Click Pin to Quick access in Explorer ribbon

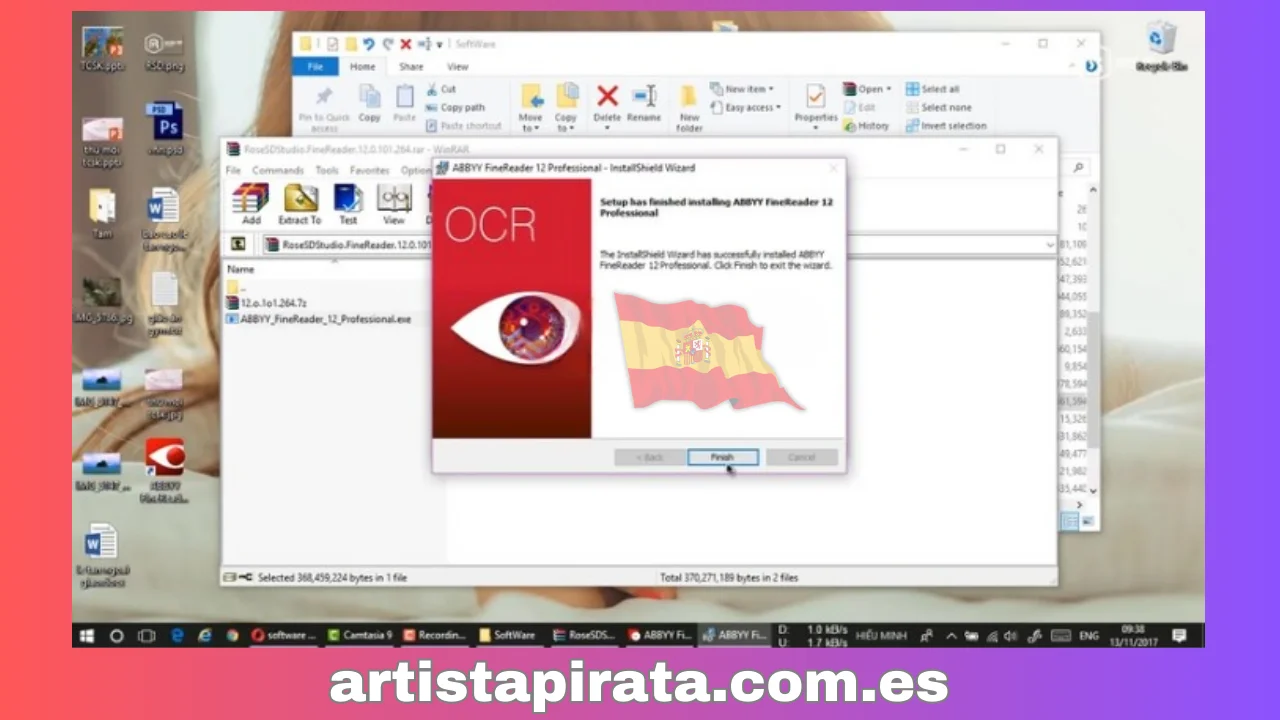pyautogui.click(x=324, y=108)
